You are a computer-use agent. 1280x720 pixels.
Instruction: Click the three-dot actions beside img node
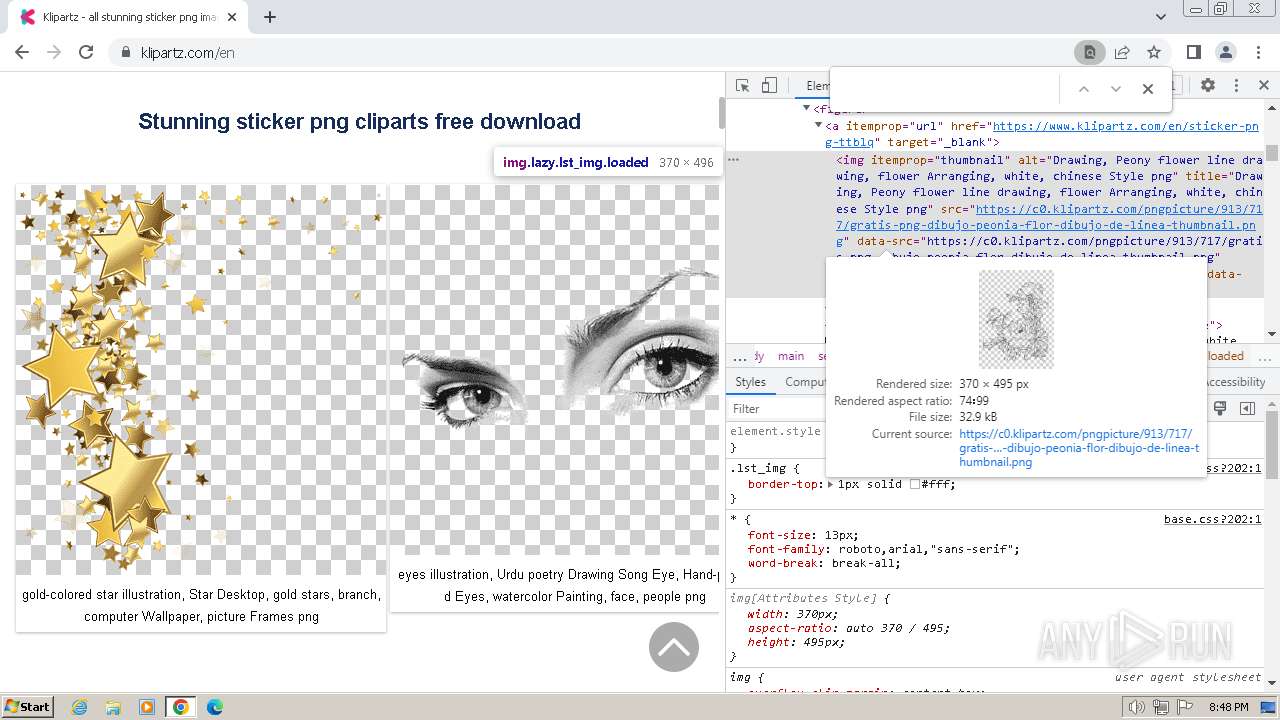pos(733,159)
